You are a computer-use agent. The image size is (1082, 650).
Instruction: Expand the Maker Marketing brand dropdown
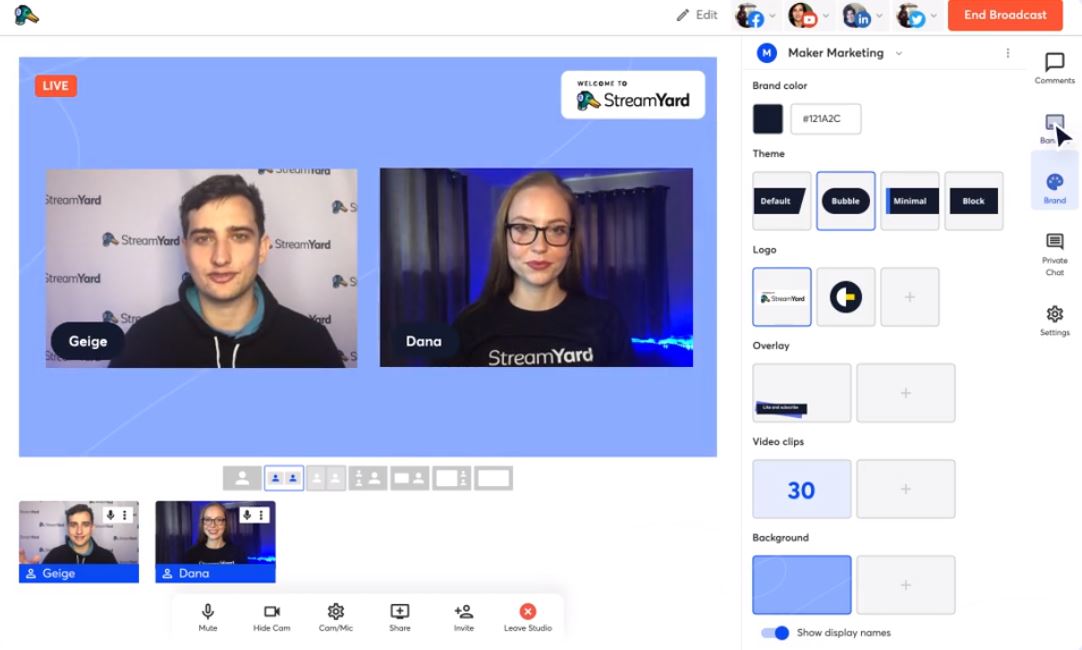point(899,53)
